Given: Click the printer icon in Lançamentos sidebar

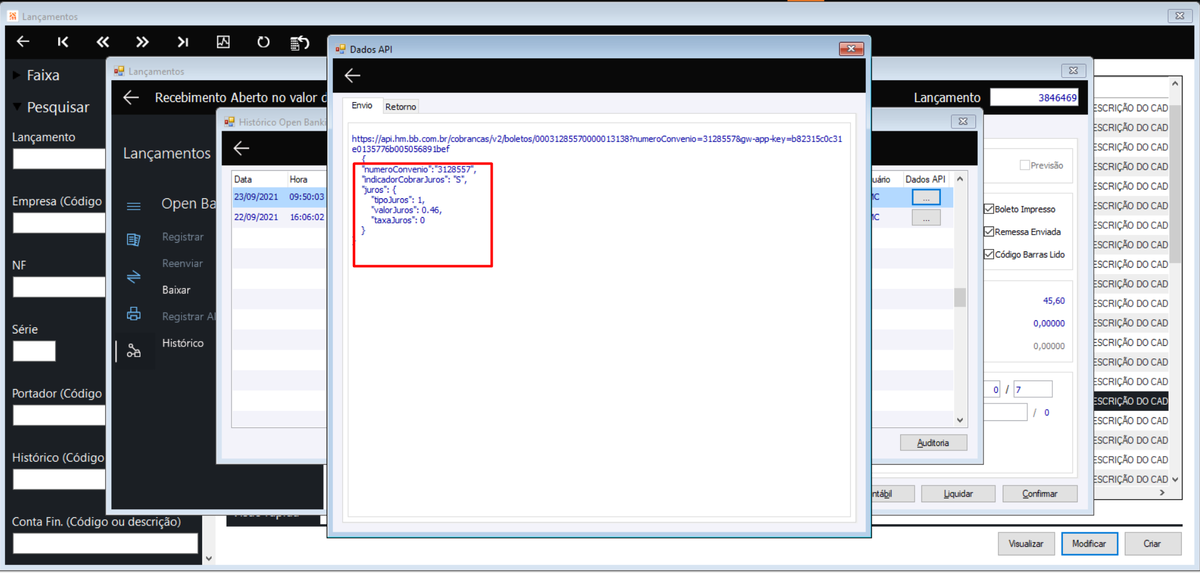Looking at the screenshot, I should (x=134, y=313).
